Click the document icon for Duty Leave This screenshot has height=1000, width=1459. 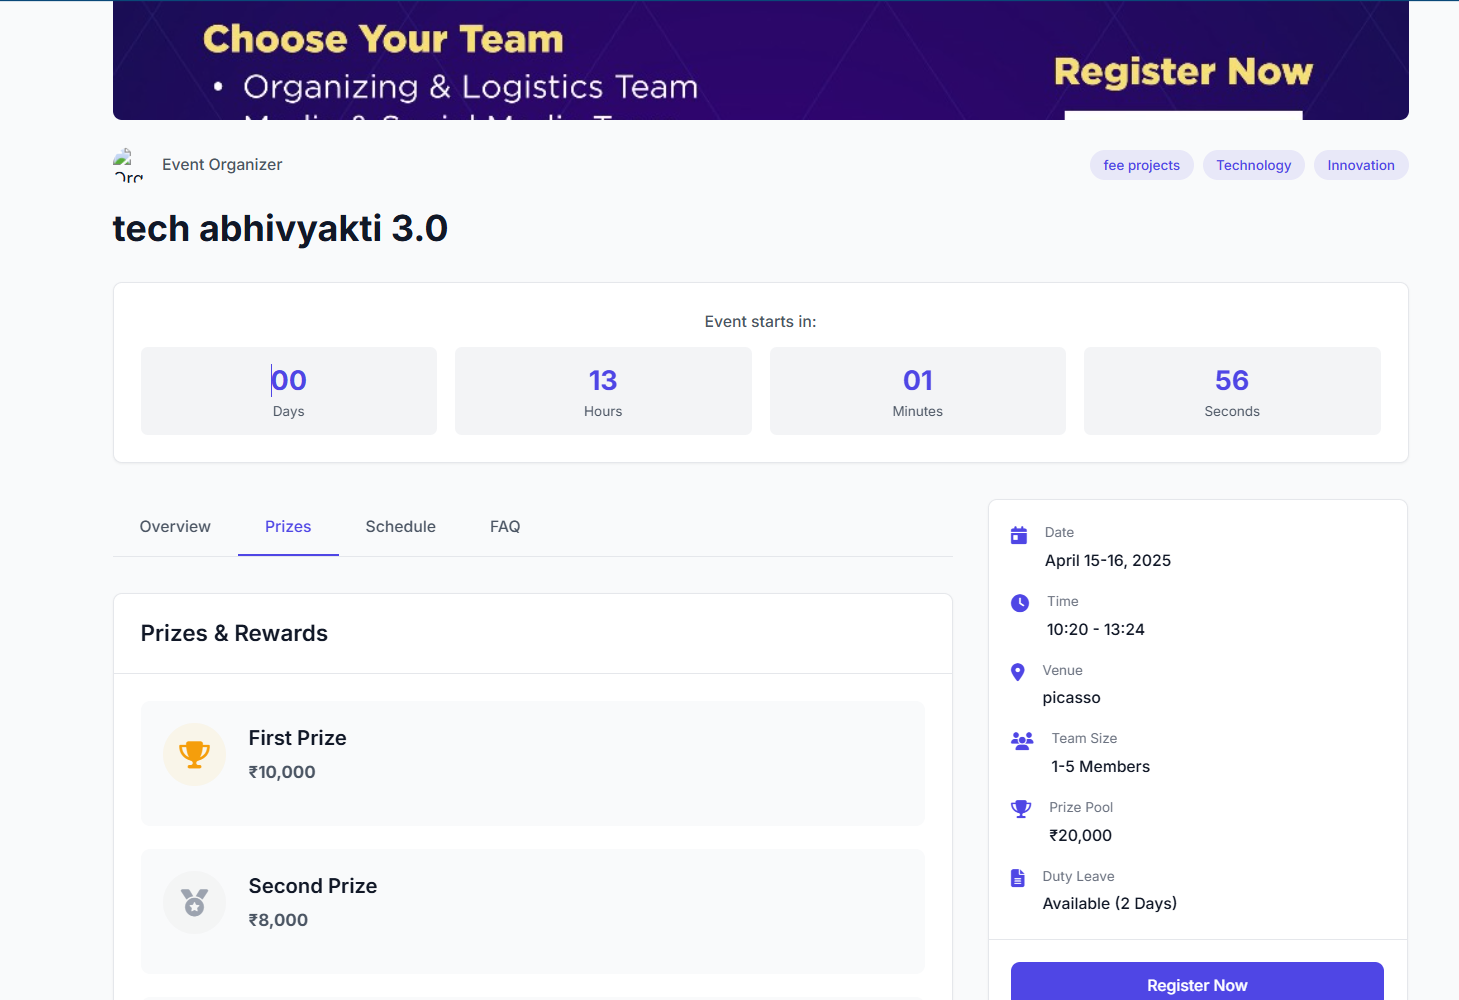point(1018,878)
